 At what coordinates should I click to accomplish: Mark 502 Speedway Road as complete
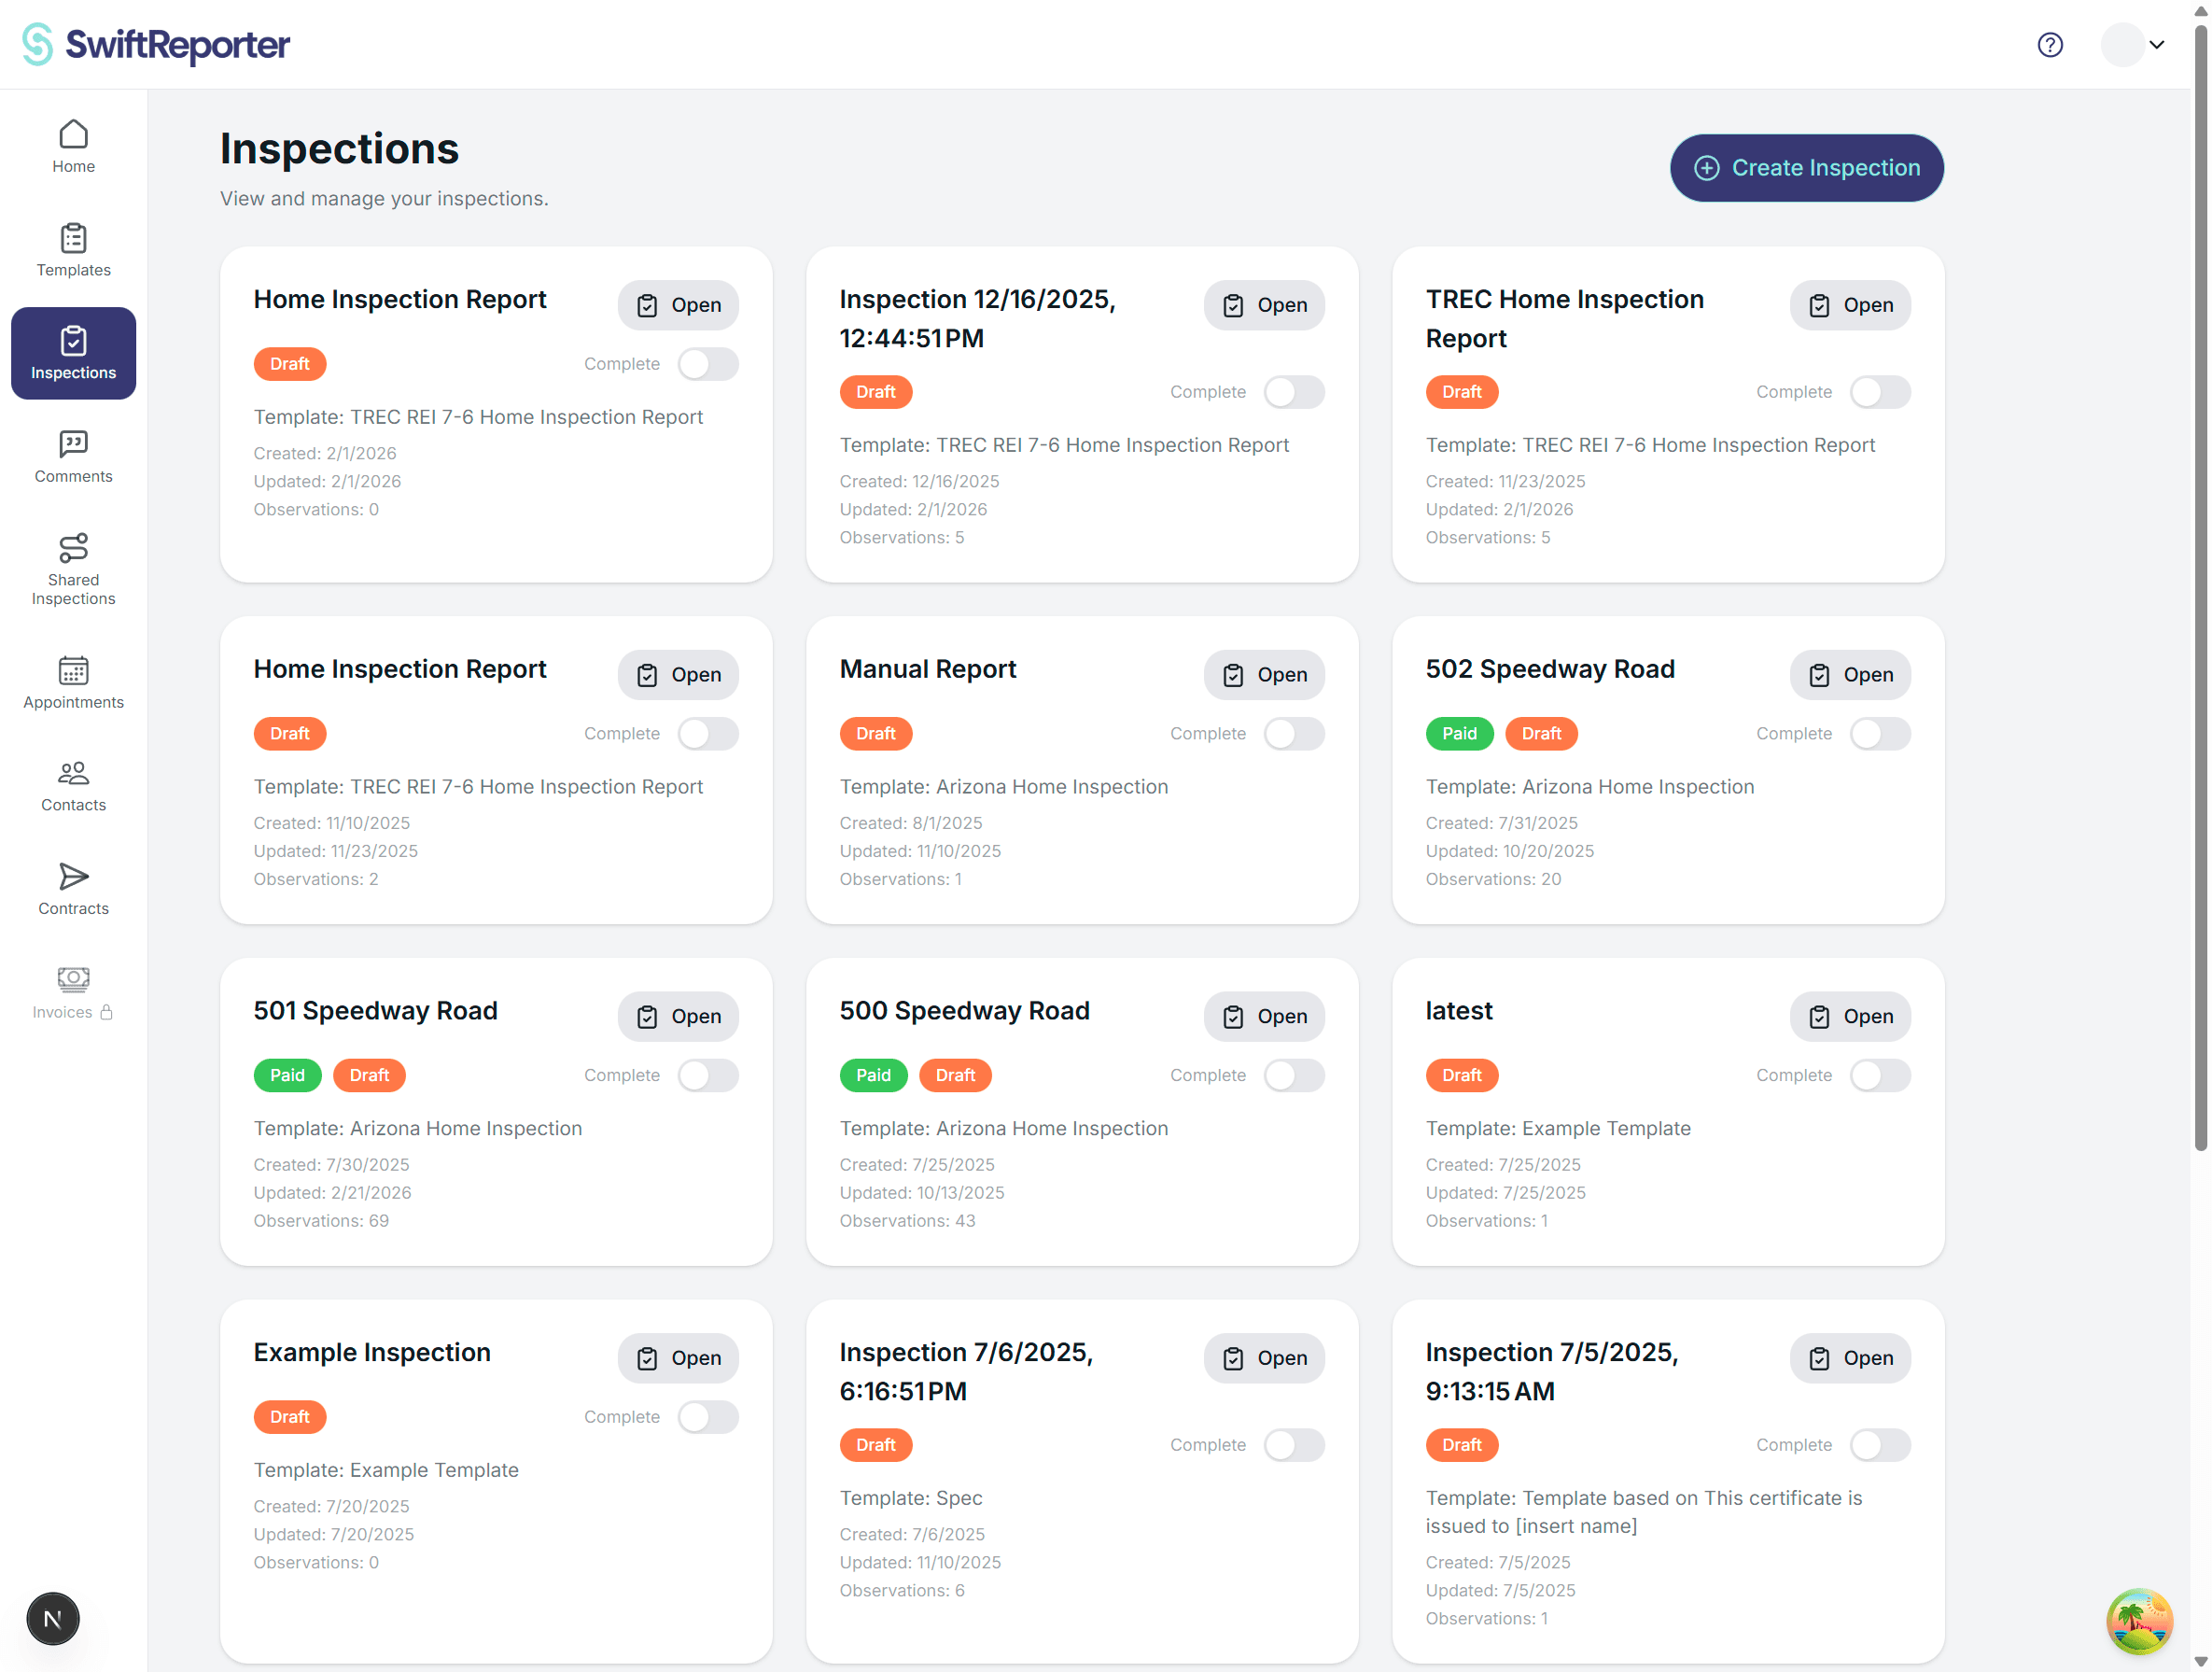pyautogui.click(x=1880, y=734)
